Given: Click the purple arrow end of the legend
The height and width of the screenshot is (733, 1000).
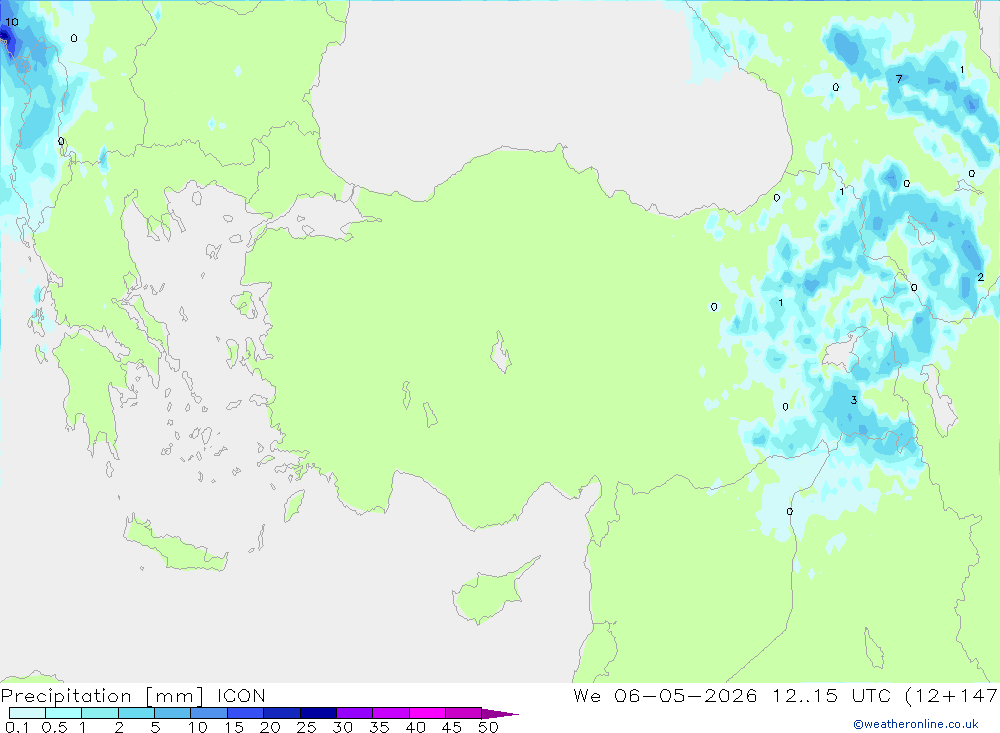Looking at the screenshot, I should click(x=499, y=713).
